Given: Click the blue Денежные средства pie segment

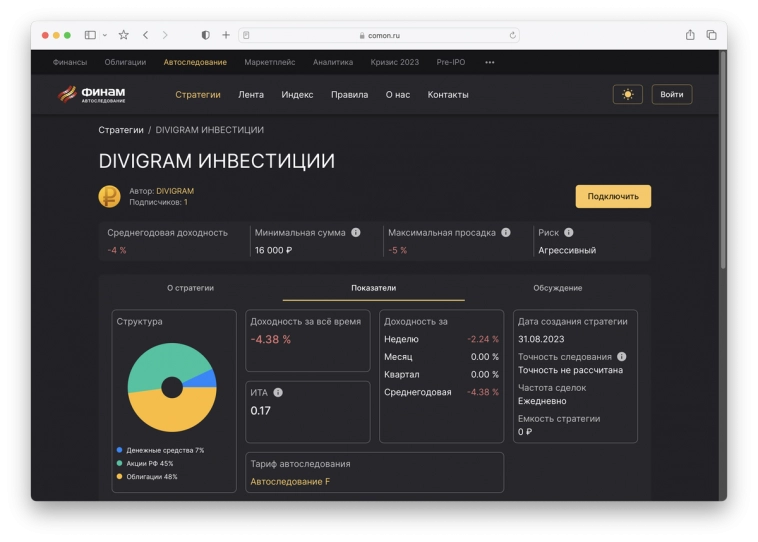Looking at the screenshot, I should click(205, 379).
